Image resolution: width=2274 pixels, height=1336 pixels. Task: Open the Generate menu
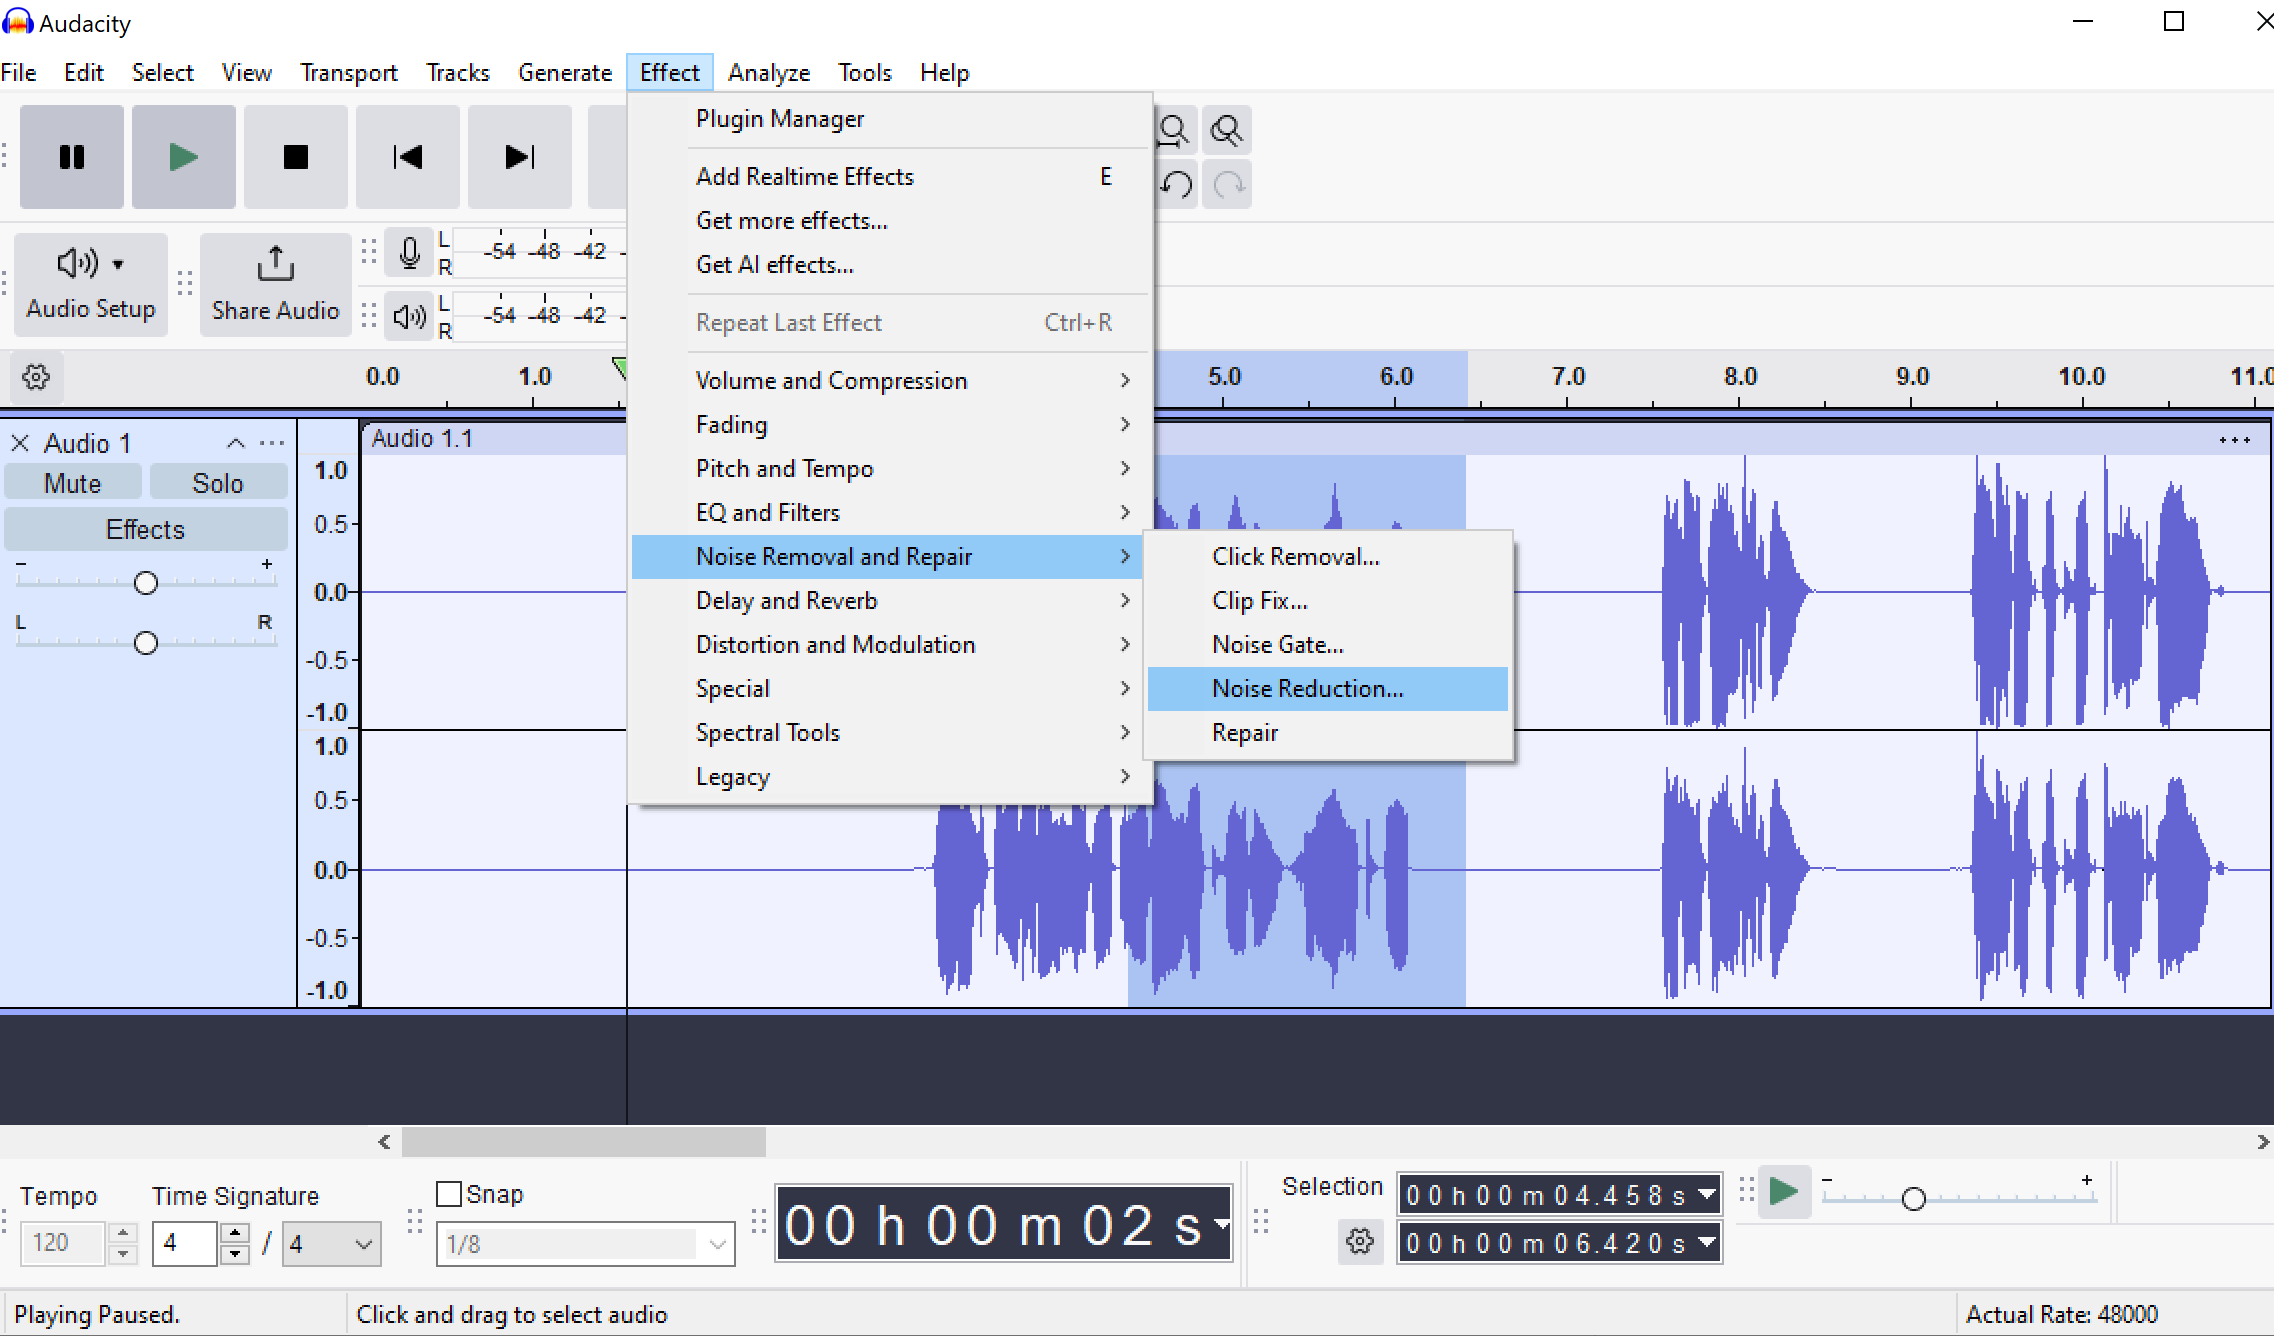tap(565, 73)
